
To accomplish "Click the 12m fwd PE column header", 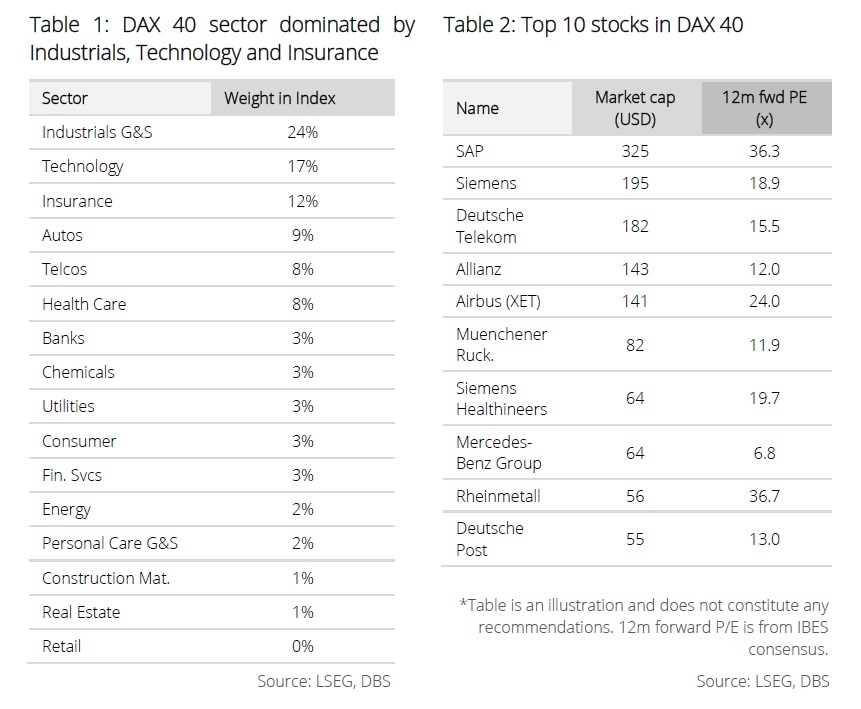I will pos(765,108).
